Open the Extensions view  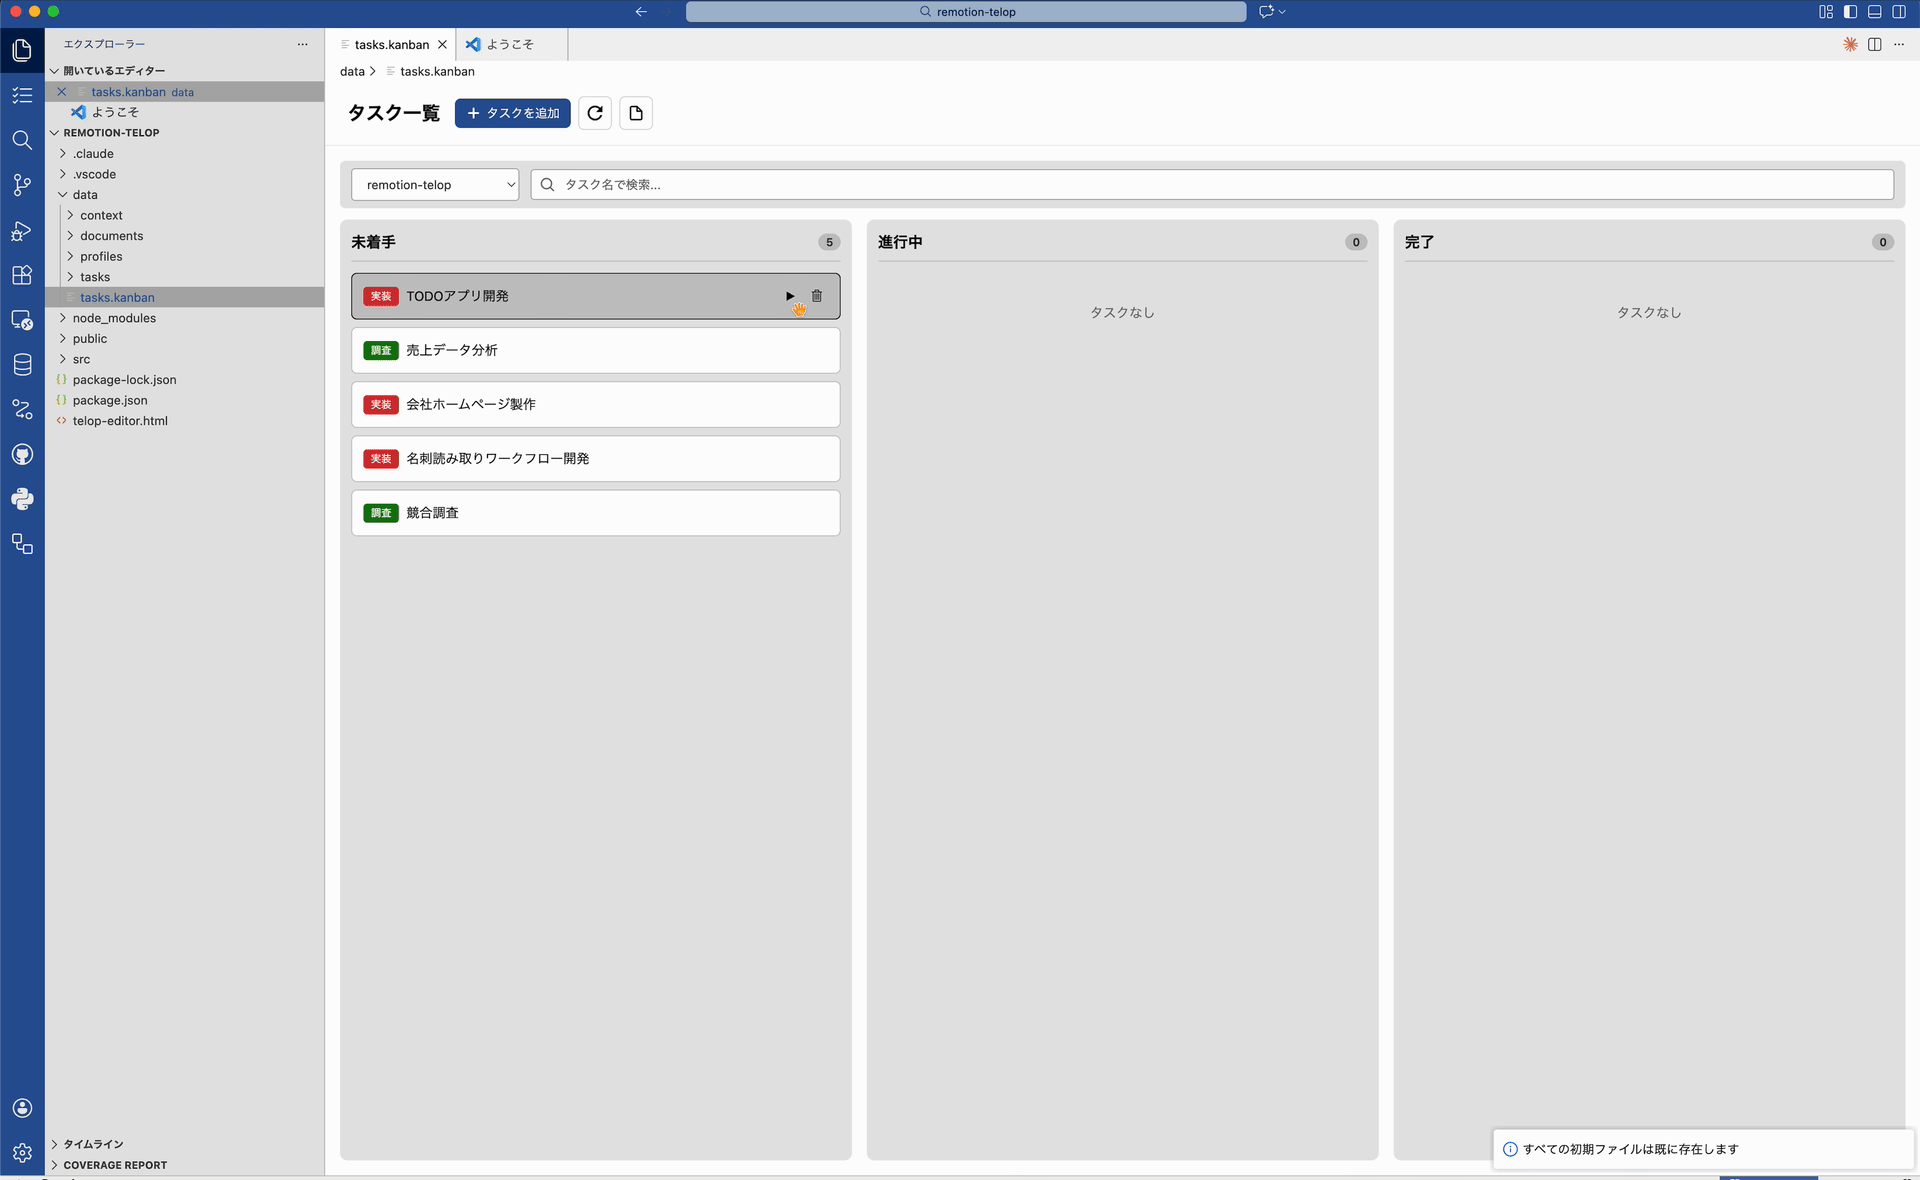(22, 275)
